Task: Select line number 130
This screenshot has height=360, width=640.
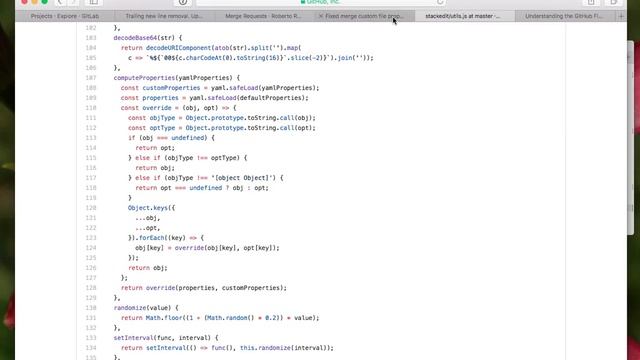Action: (x=91, y=308)
